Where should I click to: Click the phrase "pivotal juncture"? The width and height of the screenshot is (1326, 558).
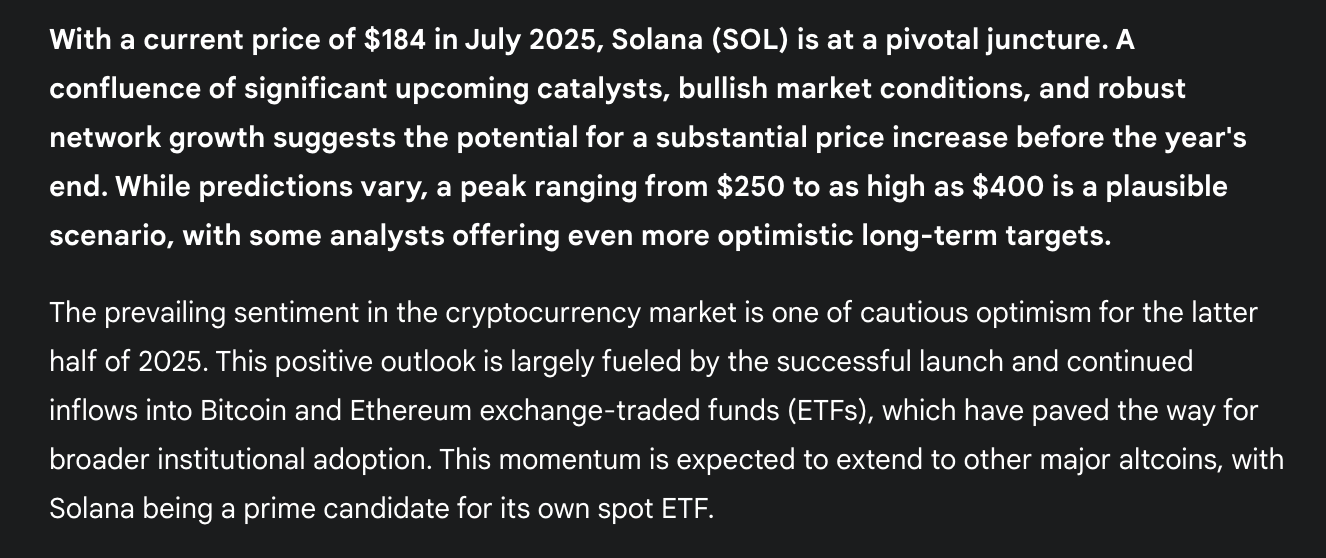pos(997,41)
